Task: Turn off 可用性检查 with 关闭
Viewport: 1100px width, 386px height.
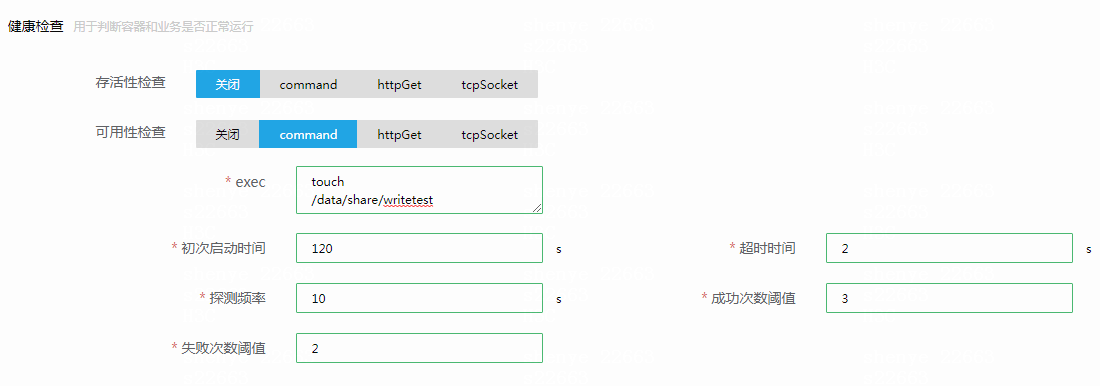Action: click(x=227, y=134)
